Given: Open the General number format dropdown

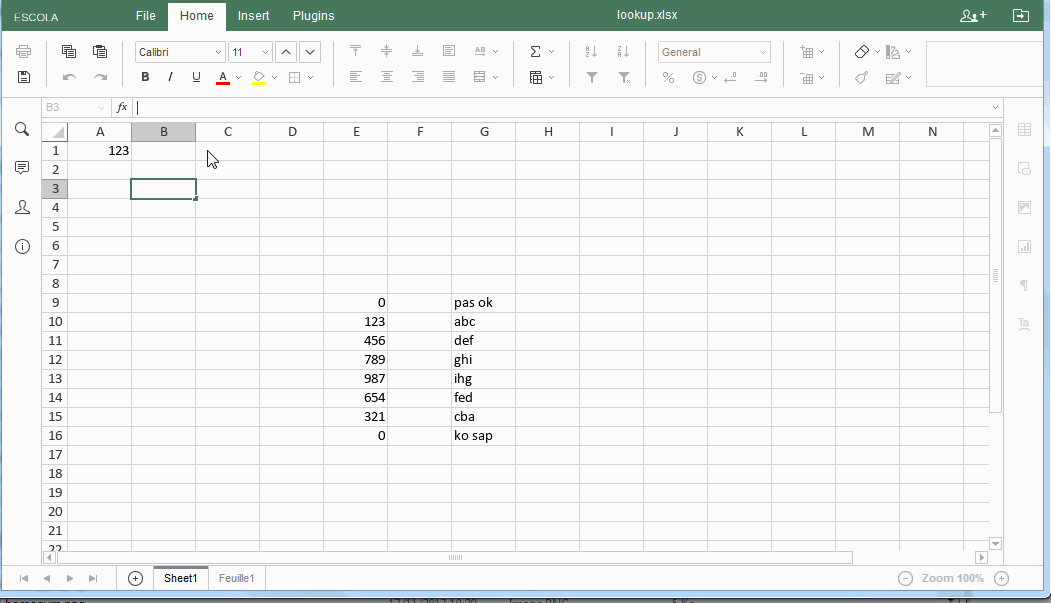Looking at the screenshot, I should tap(713, 51).
